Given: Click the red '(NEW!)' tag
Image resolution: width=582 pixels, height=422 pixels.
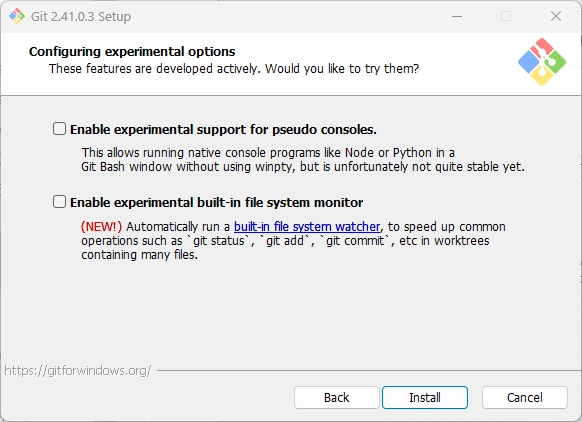Looking at the screenshot, I should click(x=101, y=226).
